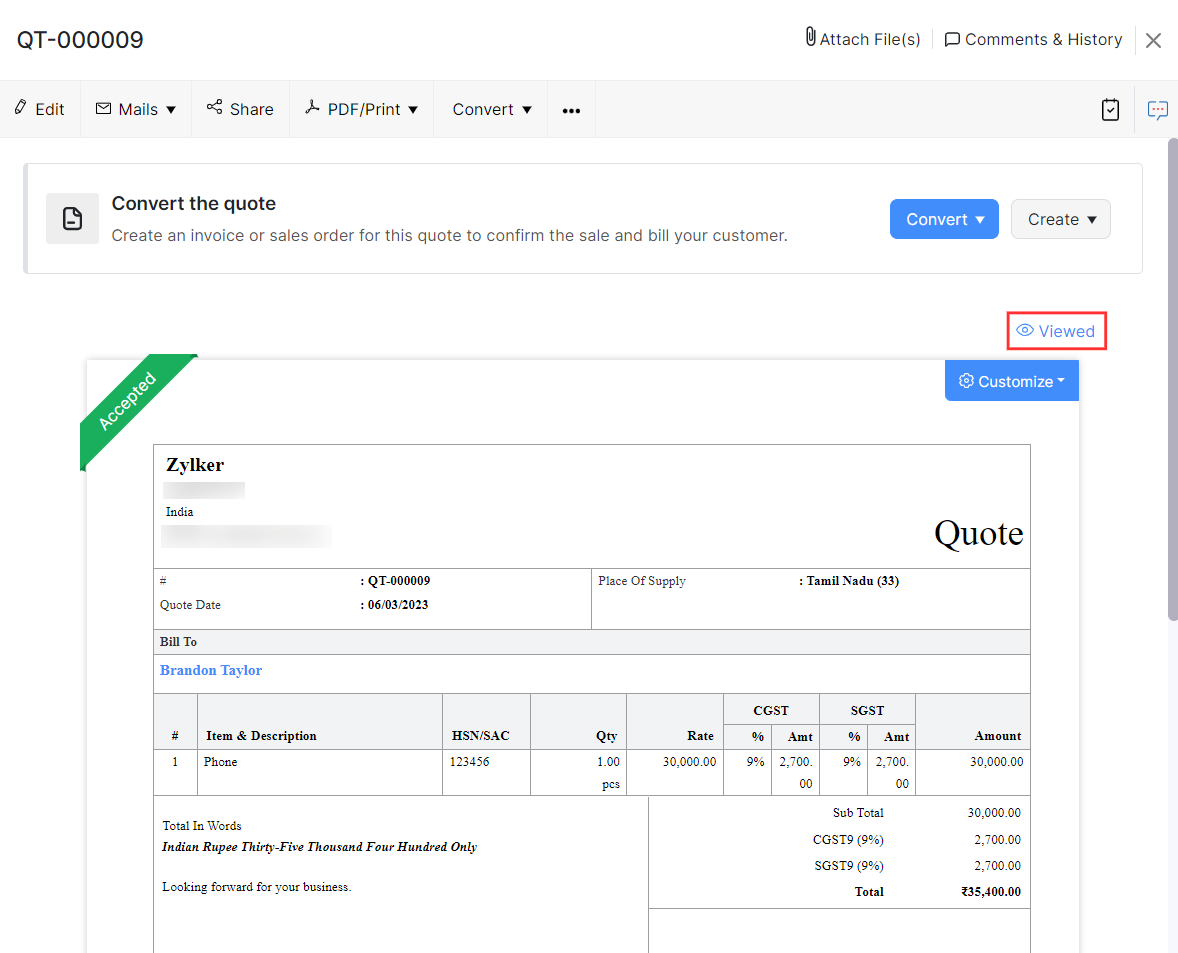Click the Edit pencil icon

coord(21,108)
